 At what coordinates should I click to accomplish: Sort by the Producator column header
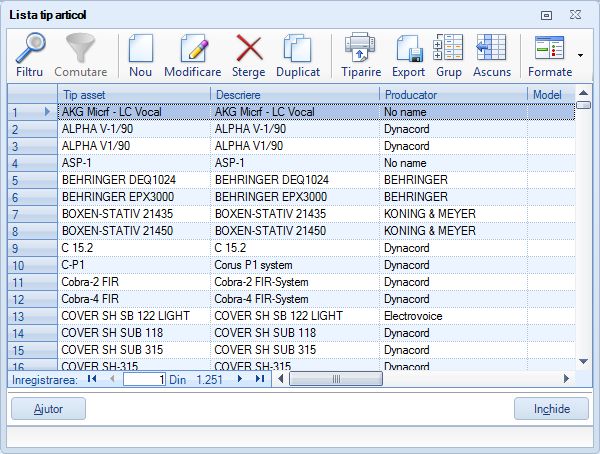coord(452,94)
